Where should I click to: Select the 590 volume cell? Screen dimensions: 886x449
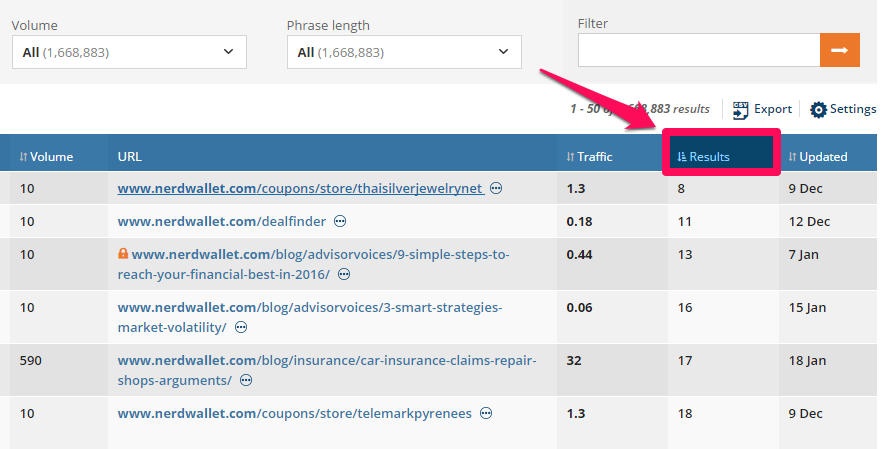(x=31, y=360)
